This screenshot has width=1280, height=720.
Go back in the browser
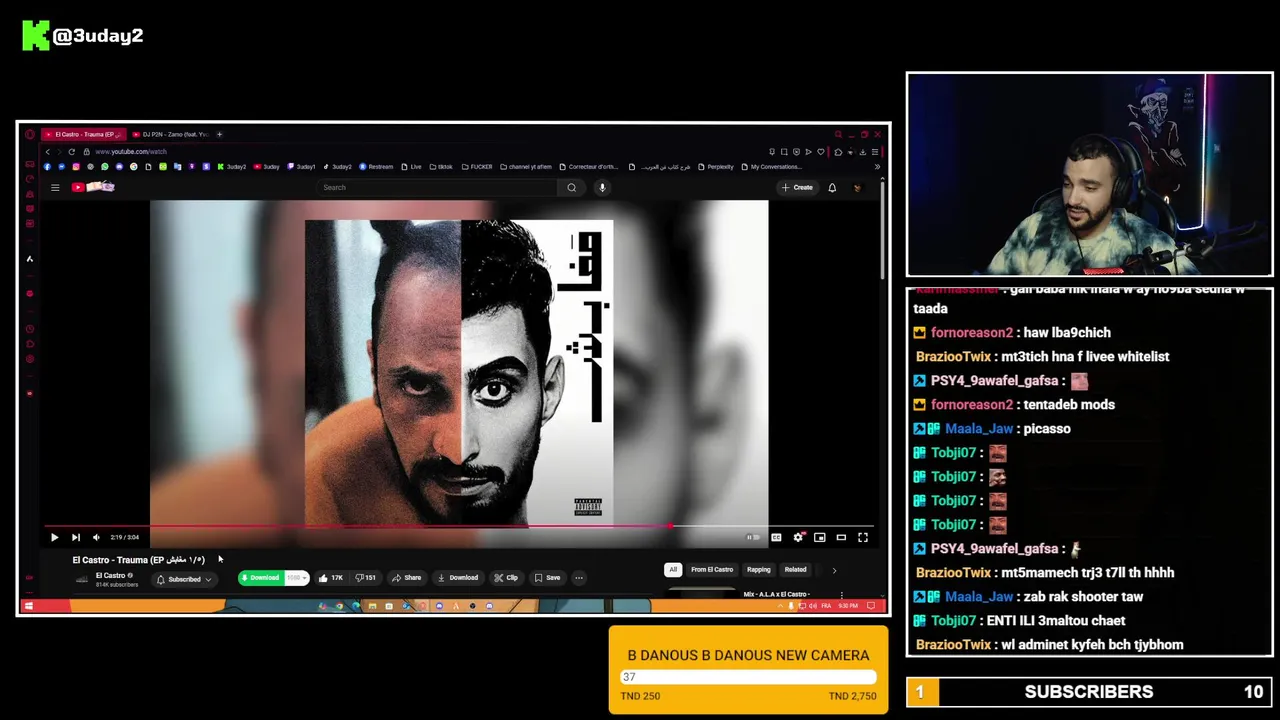pos(47,152)
